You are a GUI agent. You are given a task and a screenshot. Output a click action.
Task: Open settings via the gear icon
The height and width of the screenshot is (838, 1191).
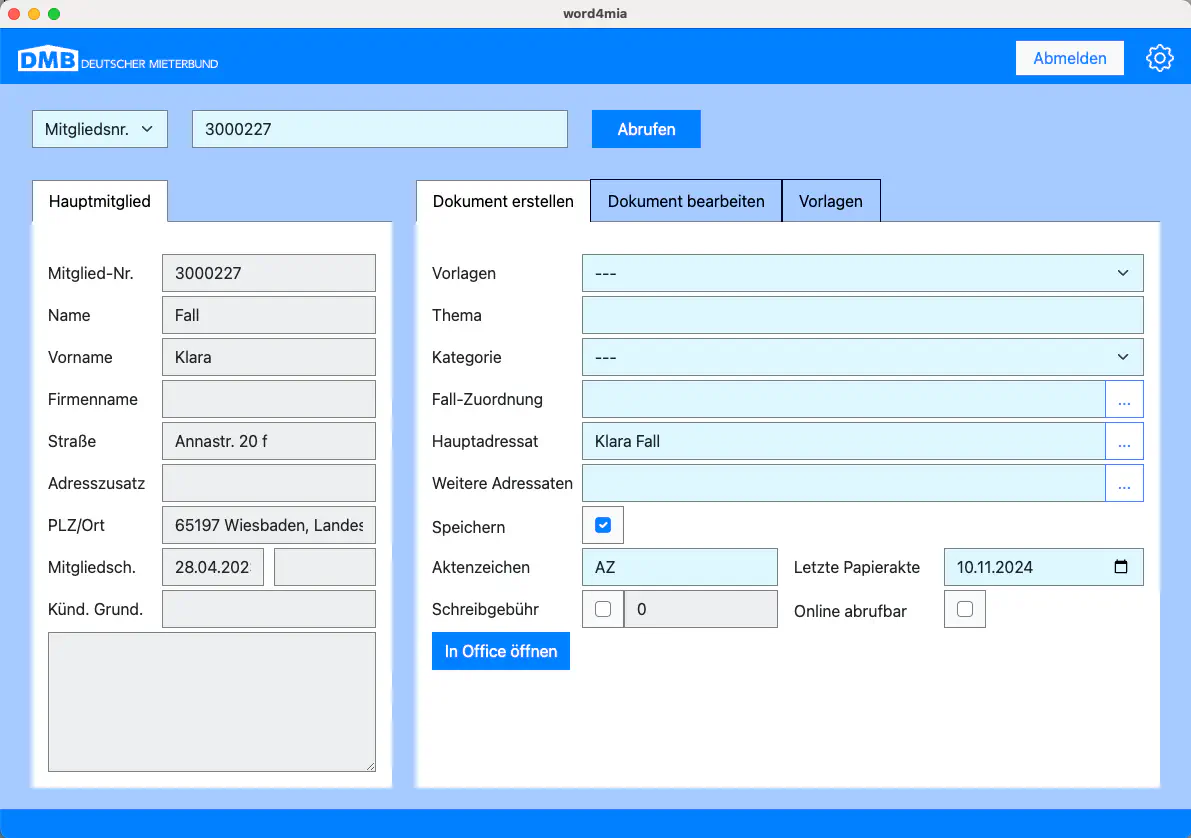(1159, 58)
